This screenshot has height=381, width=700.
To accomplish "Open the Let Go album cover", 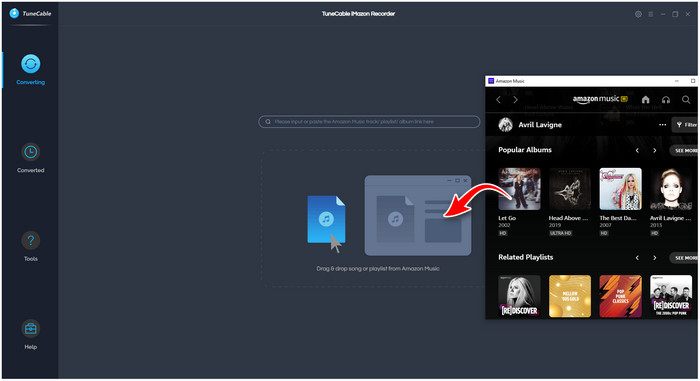I will (x=519, y=189).
